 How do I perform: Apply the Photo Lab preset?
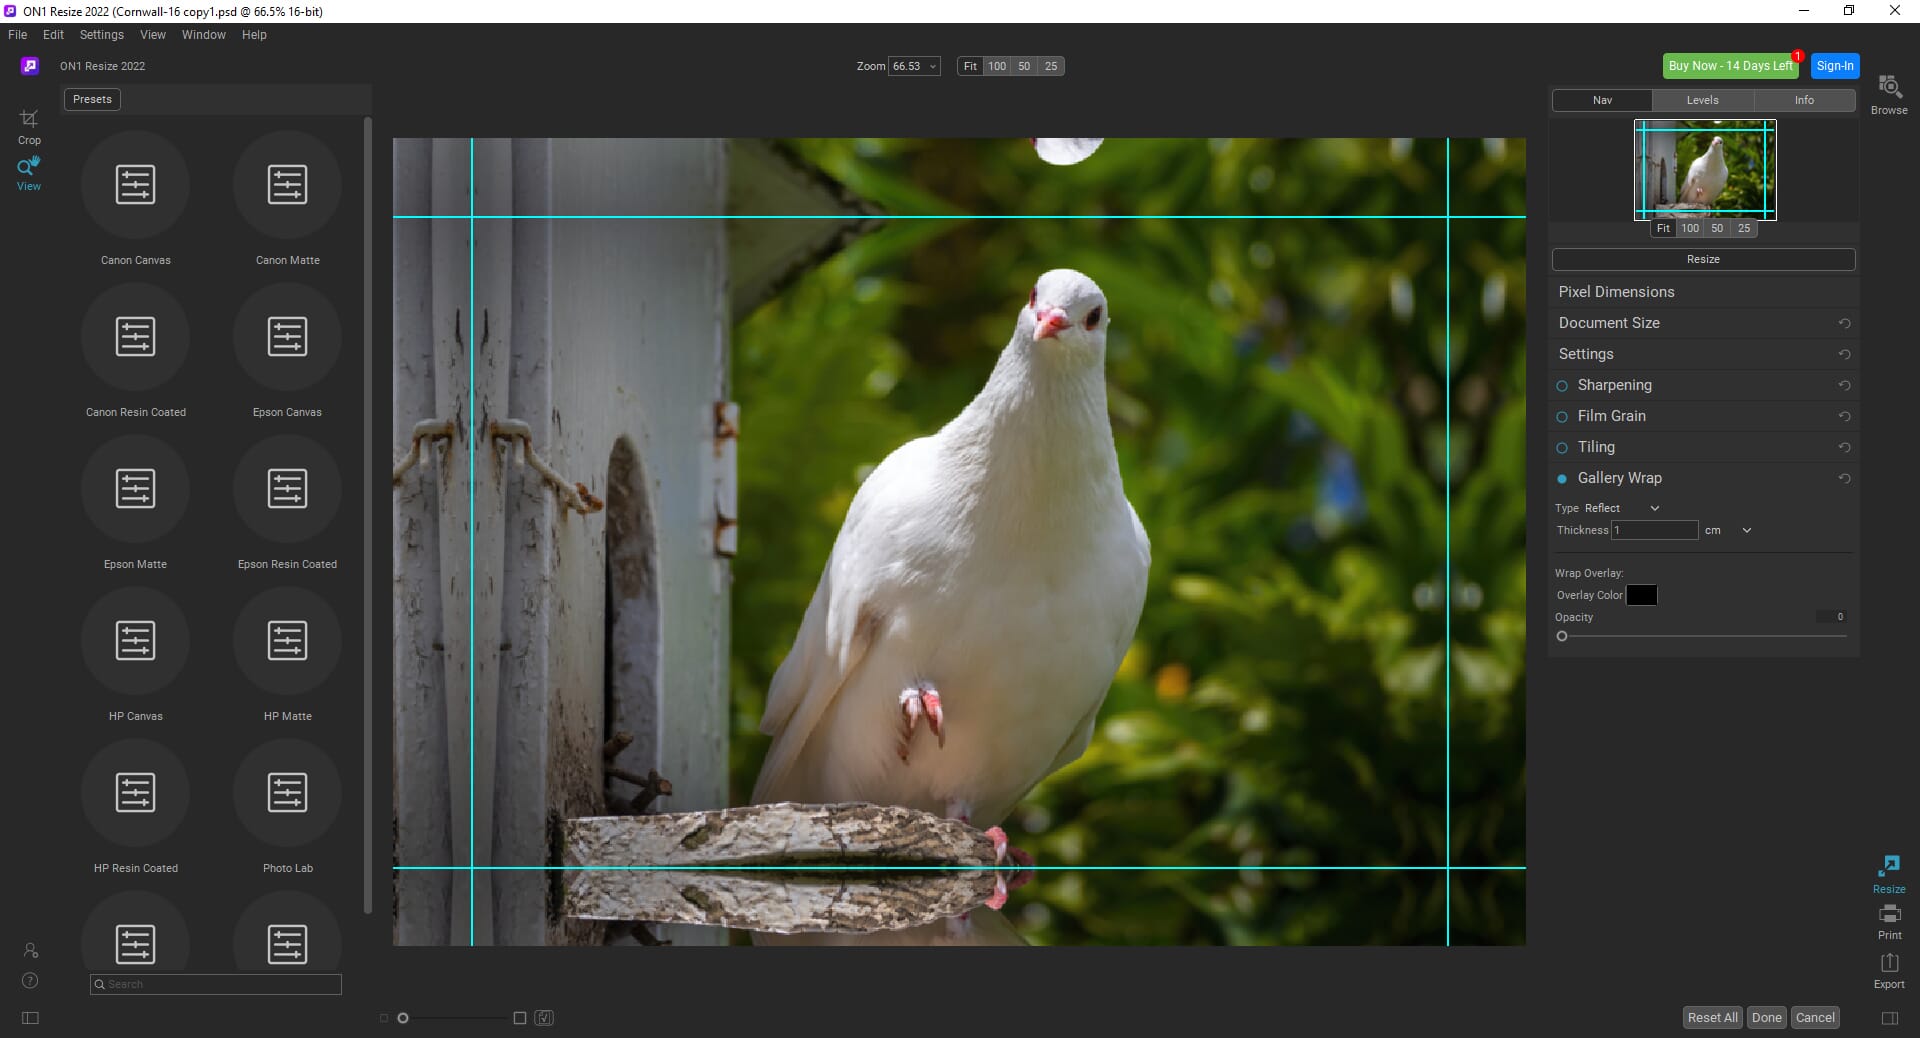click(287, 793)
